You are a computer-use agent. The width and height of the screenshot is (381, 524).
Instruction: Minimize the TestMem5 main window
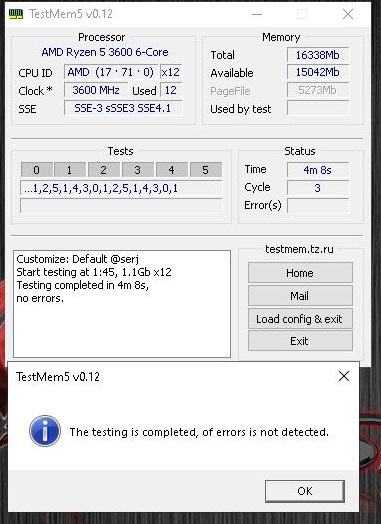click(257, 14)
